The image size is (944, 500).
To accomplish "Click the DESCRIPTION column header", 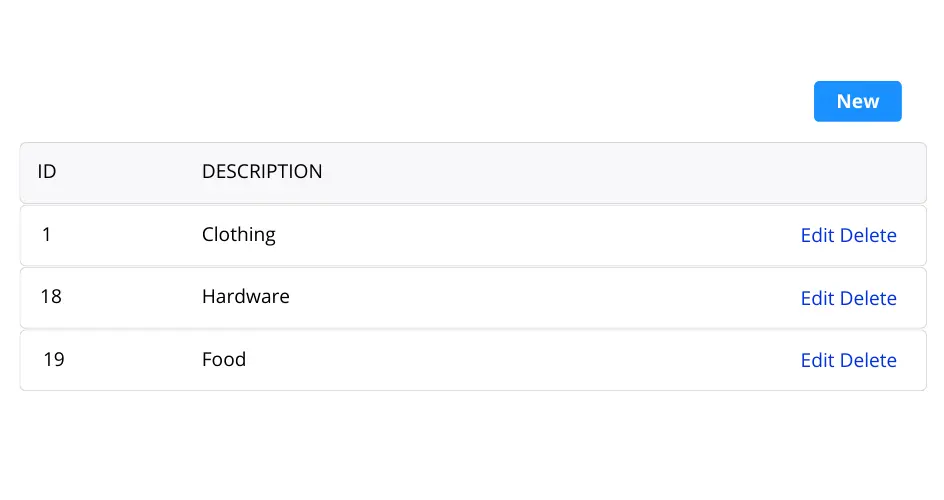I will pos(262,171).
